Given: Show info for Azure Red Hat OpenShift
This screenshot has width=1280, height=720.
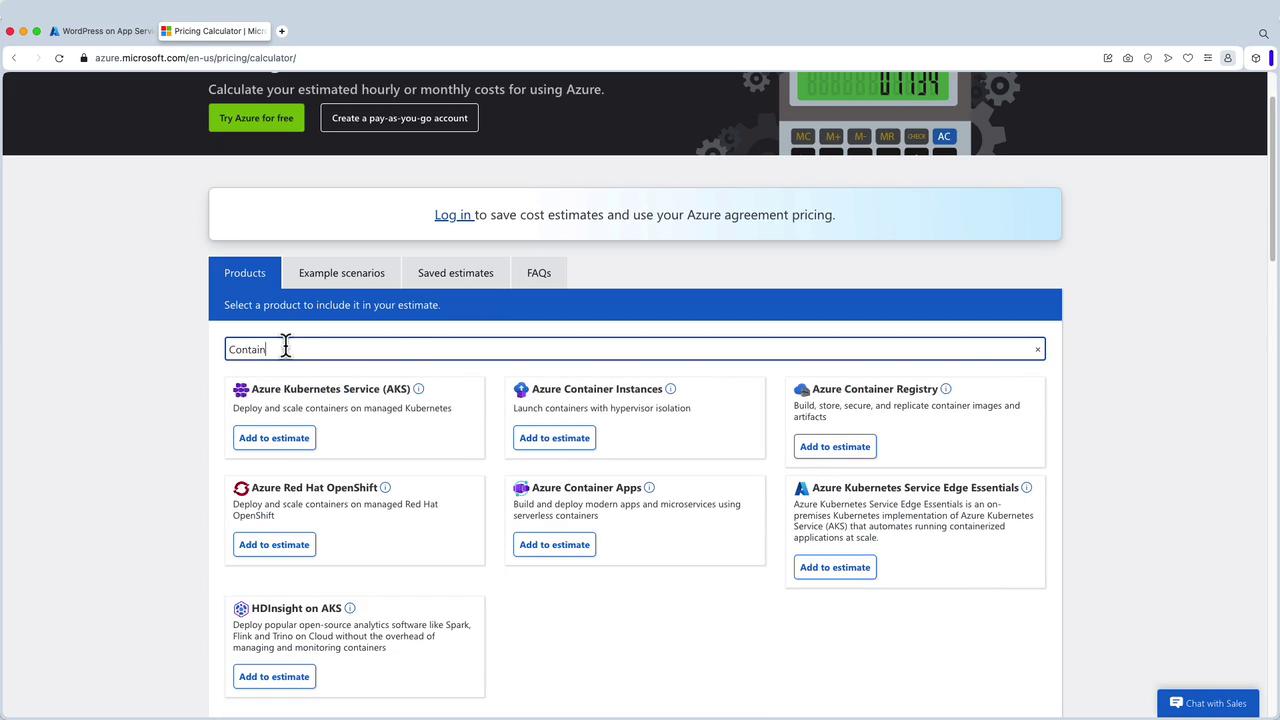Looking at the screenshot, I should (385, 488).
